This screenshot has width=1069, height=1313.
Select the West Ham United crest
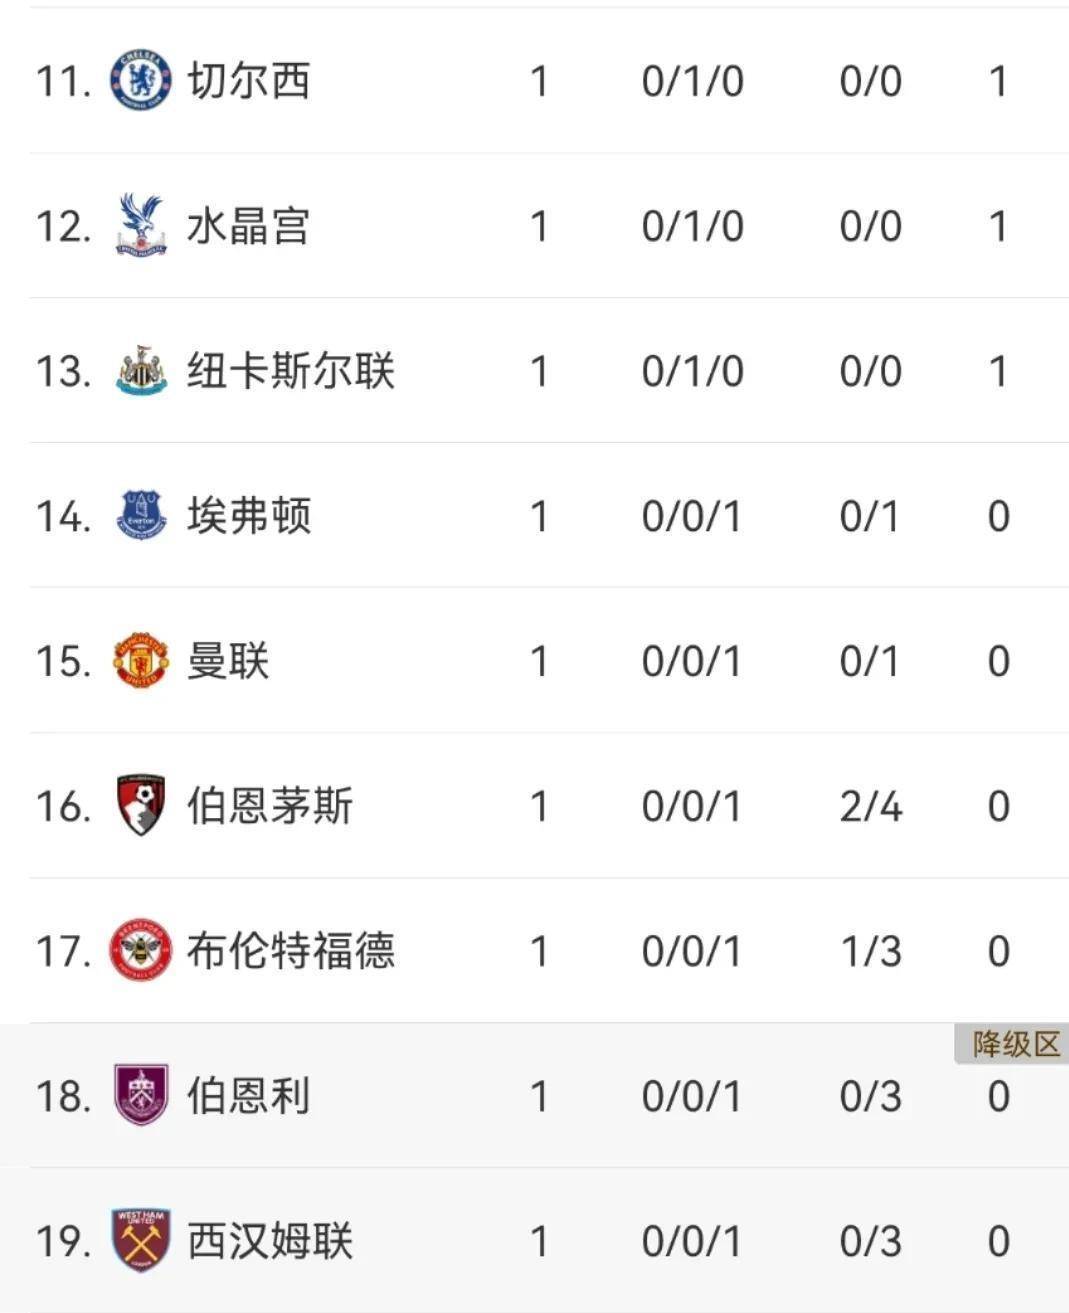coord(140,1241)
